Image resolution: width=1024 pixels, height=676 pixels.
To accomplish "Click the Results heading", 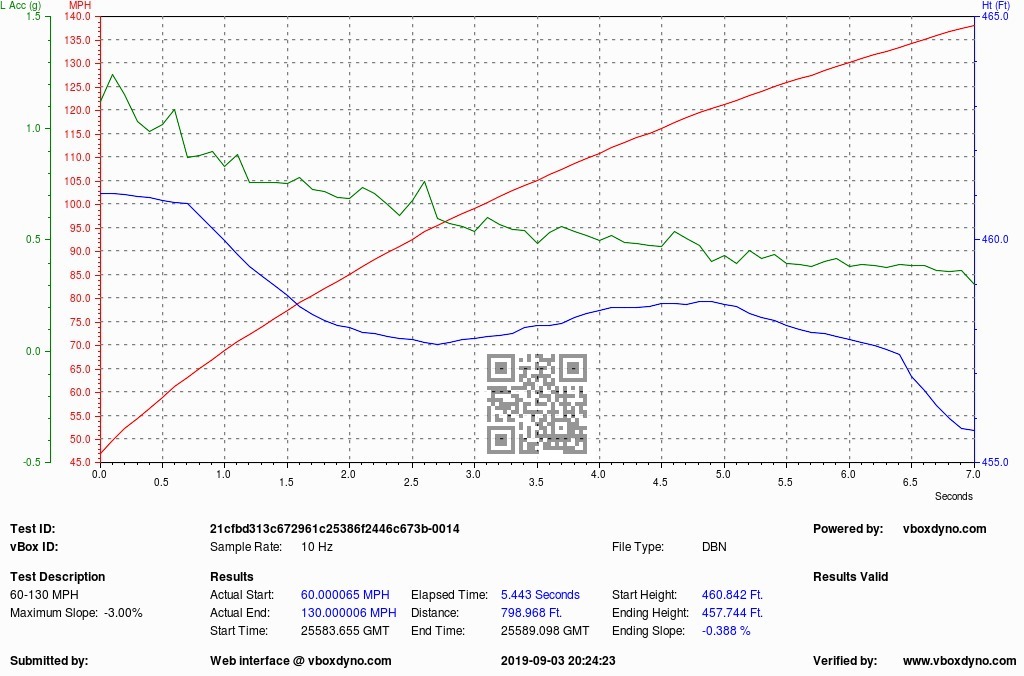I will click(231, 577).
